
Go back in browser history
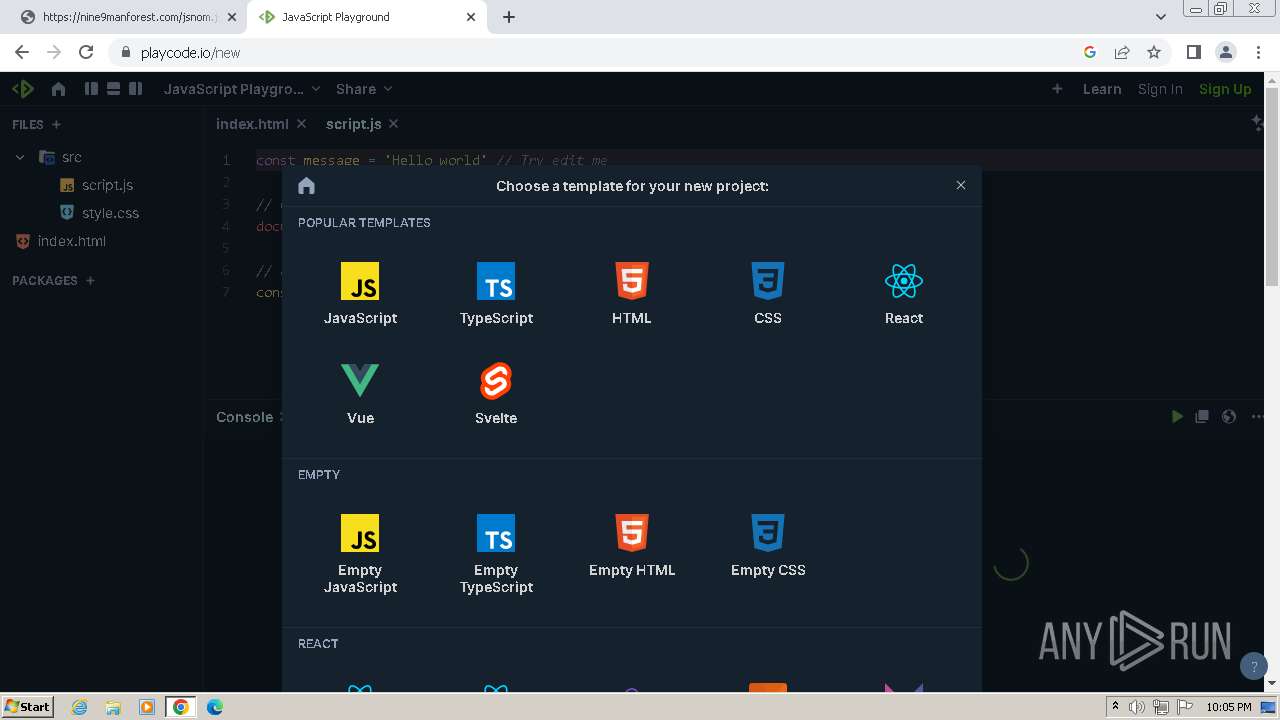click(22, 52)
